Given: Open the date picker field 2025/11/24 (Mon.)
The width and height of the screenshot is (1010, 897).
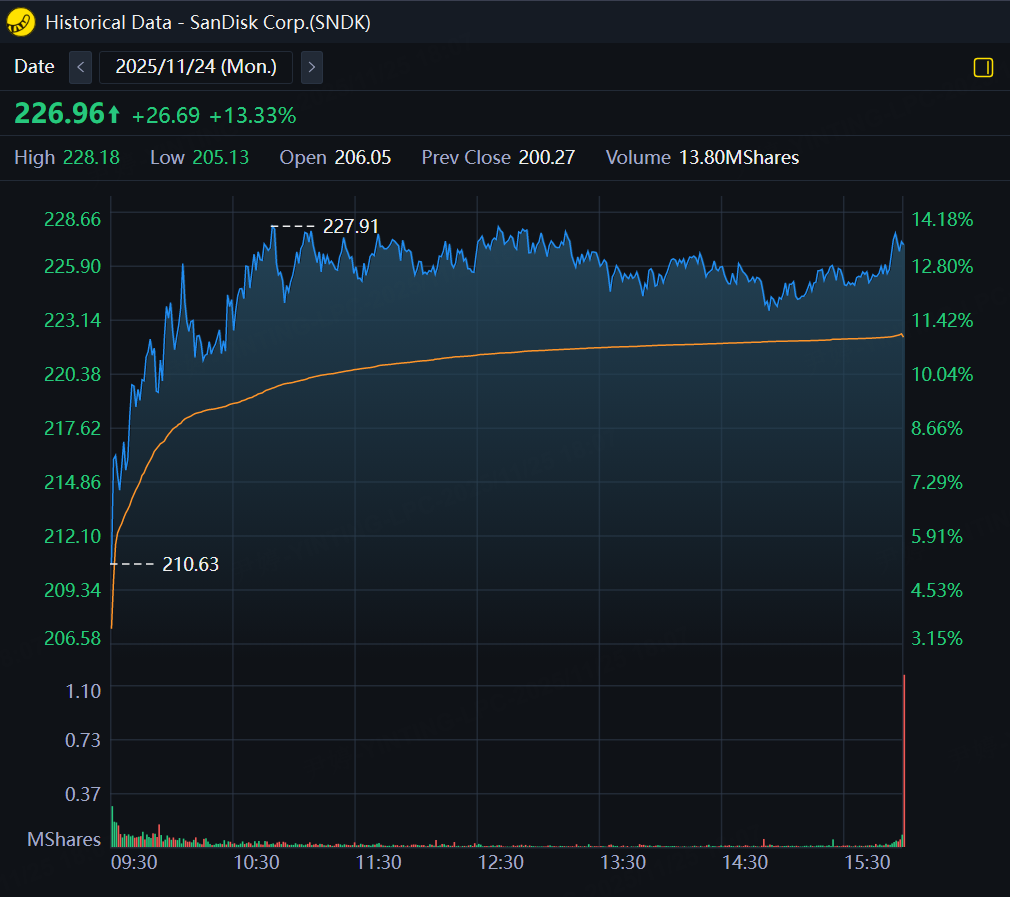Looking at the screenshot, I should tap(196, 67).
